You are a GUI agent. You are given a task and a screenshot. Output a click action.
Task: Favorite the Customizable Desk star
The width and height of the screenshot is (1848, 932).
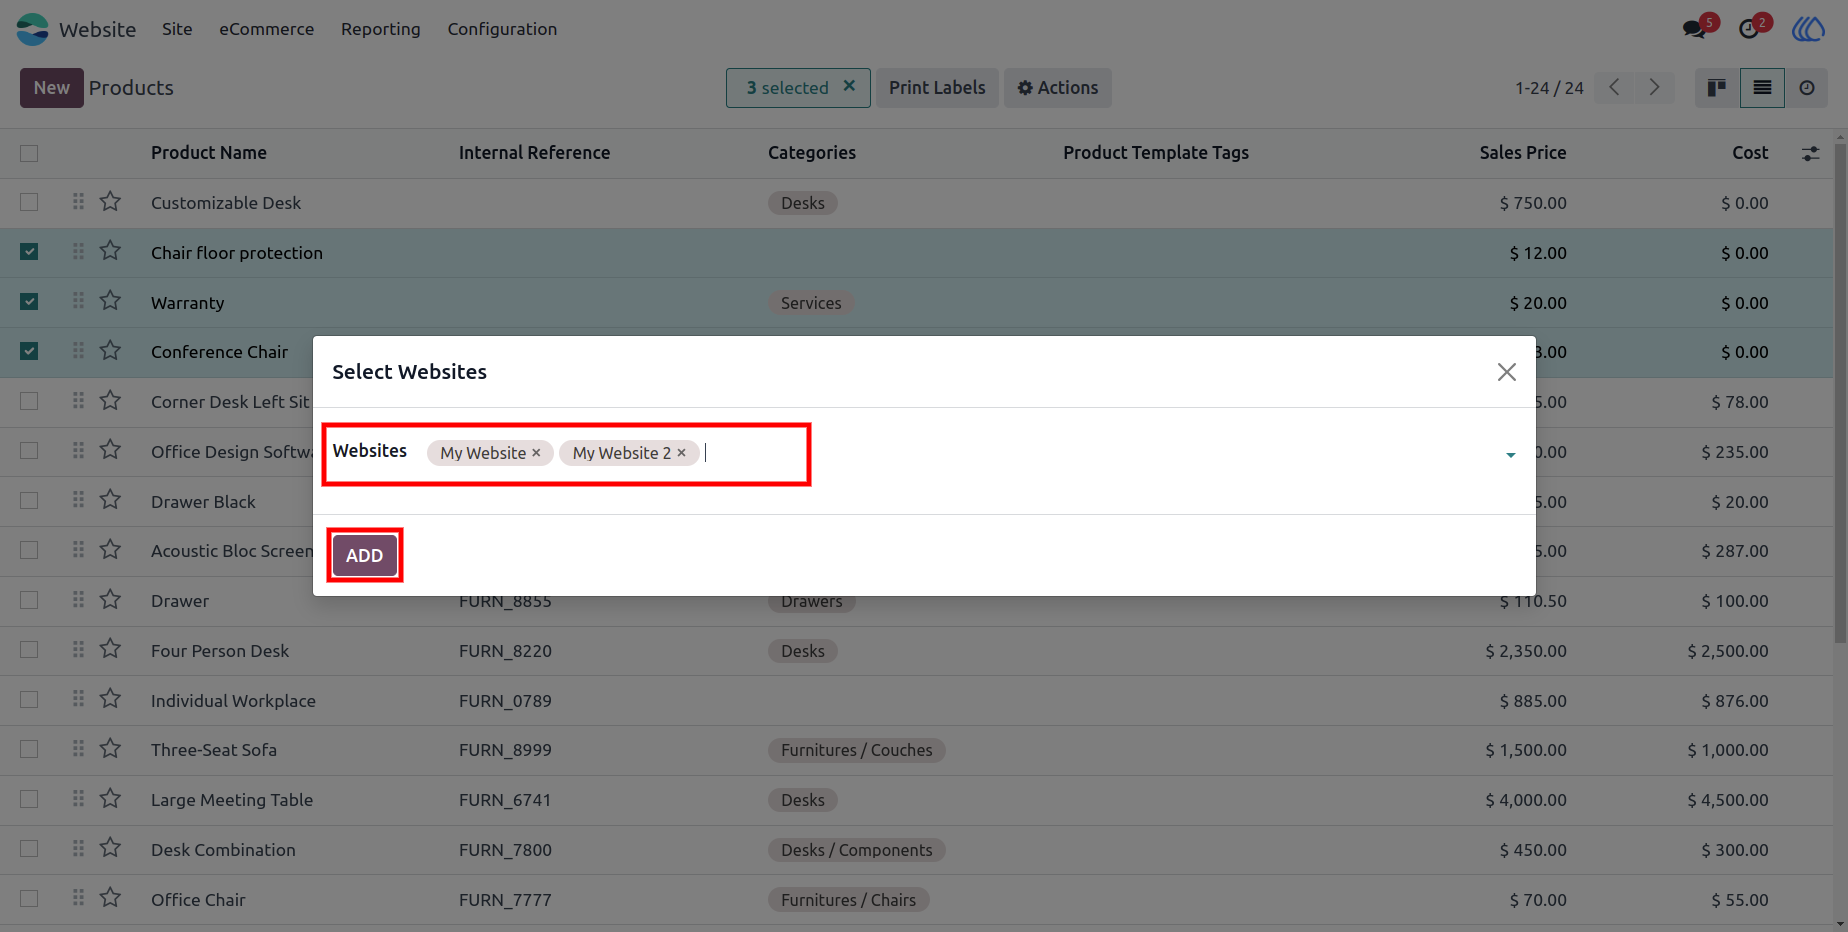[110, 202]
